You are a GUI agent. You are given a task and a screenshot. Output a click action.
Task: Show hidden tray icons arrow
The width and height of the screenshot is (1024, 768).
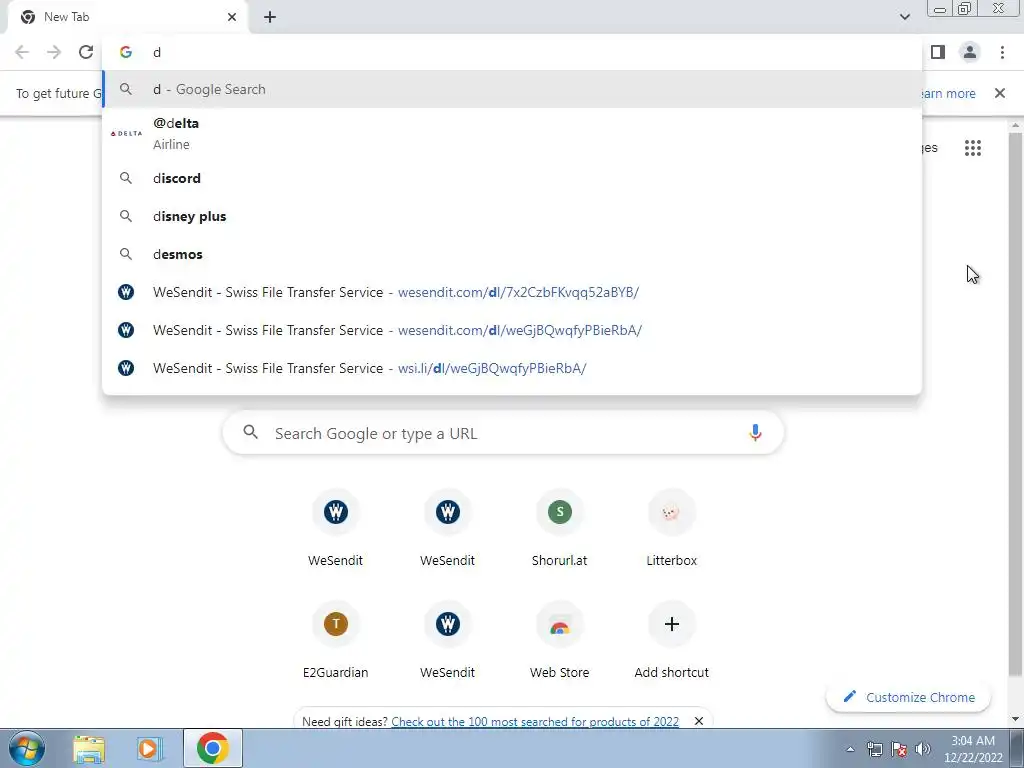[x=850, y=749]
